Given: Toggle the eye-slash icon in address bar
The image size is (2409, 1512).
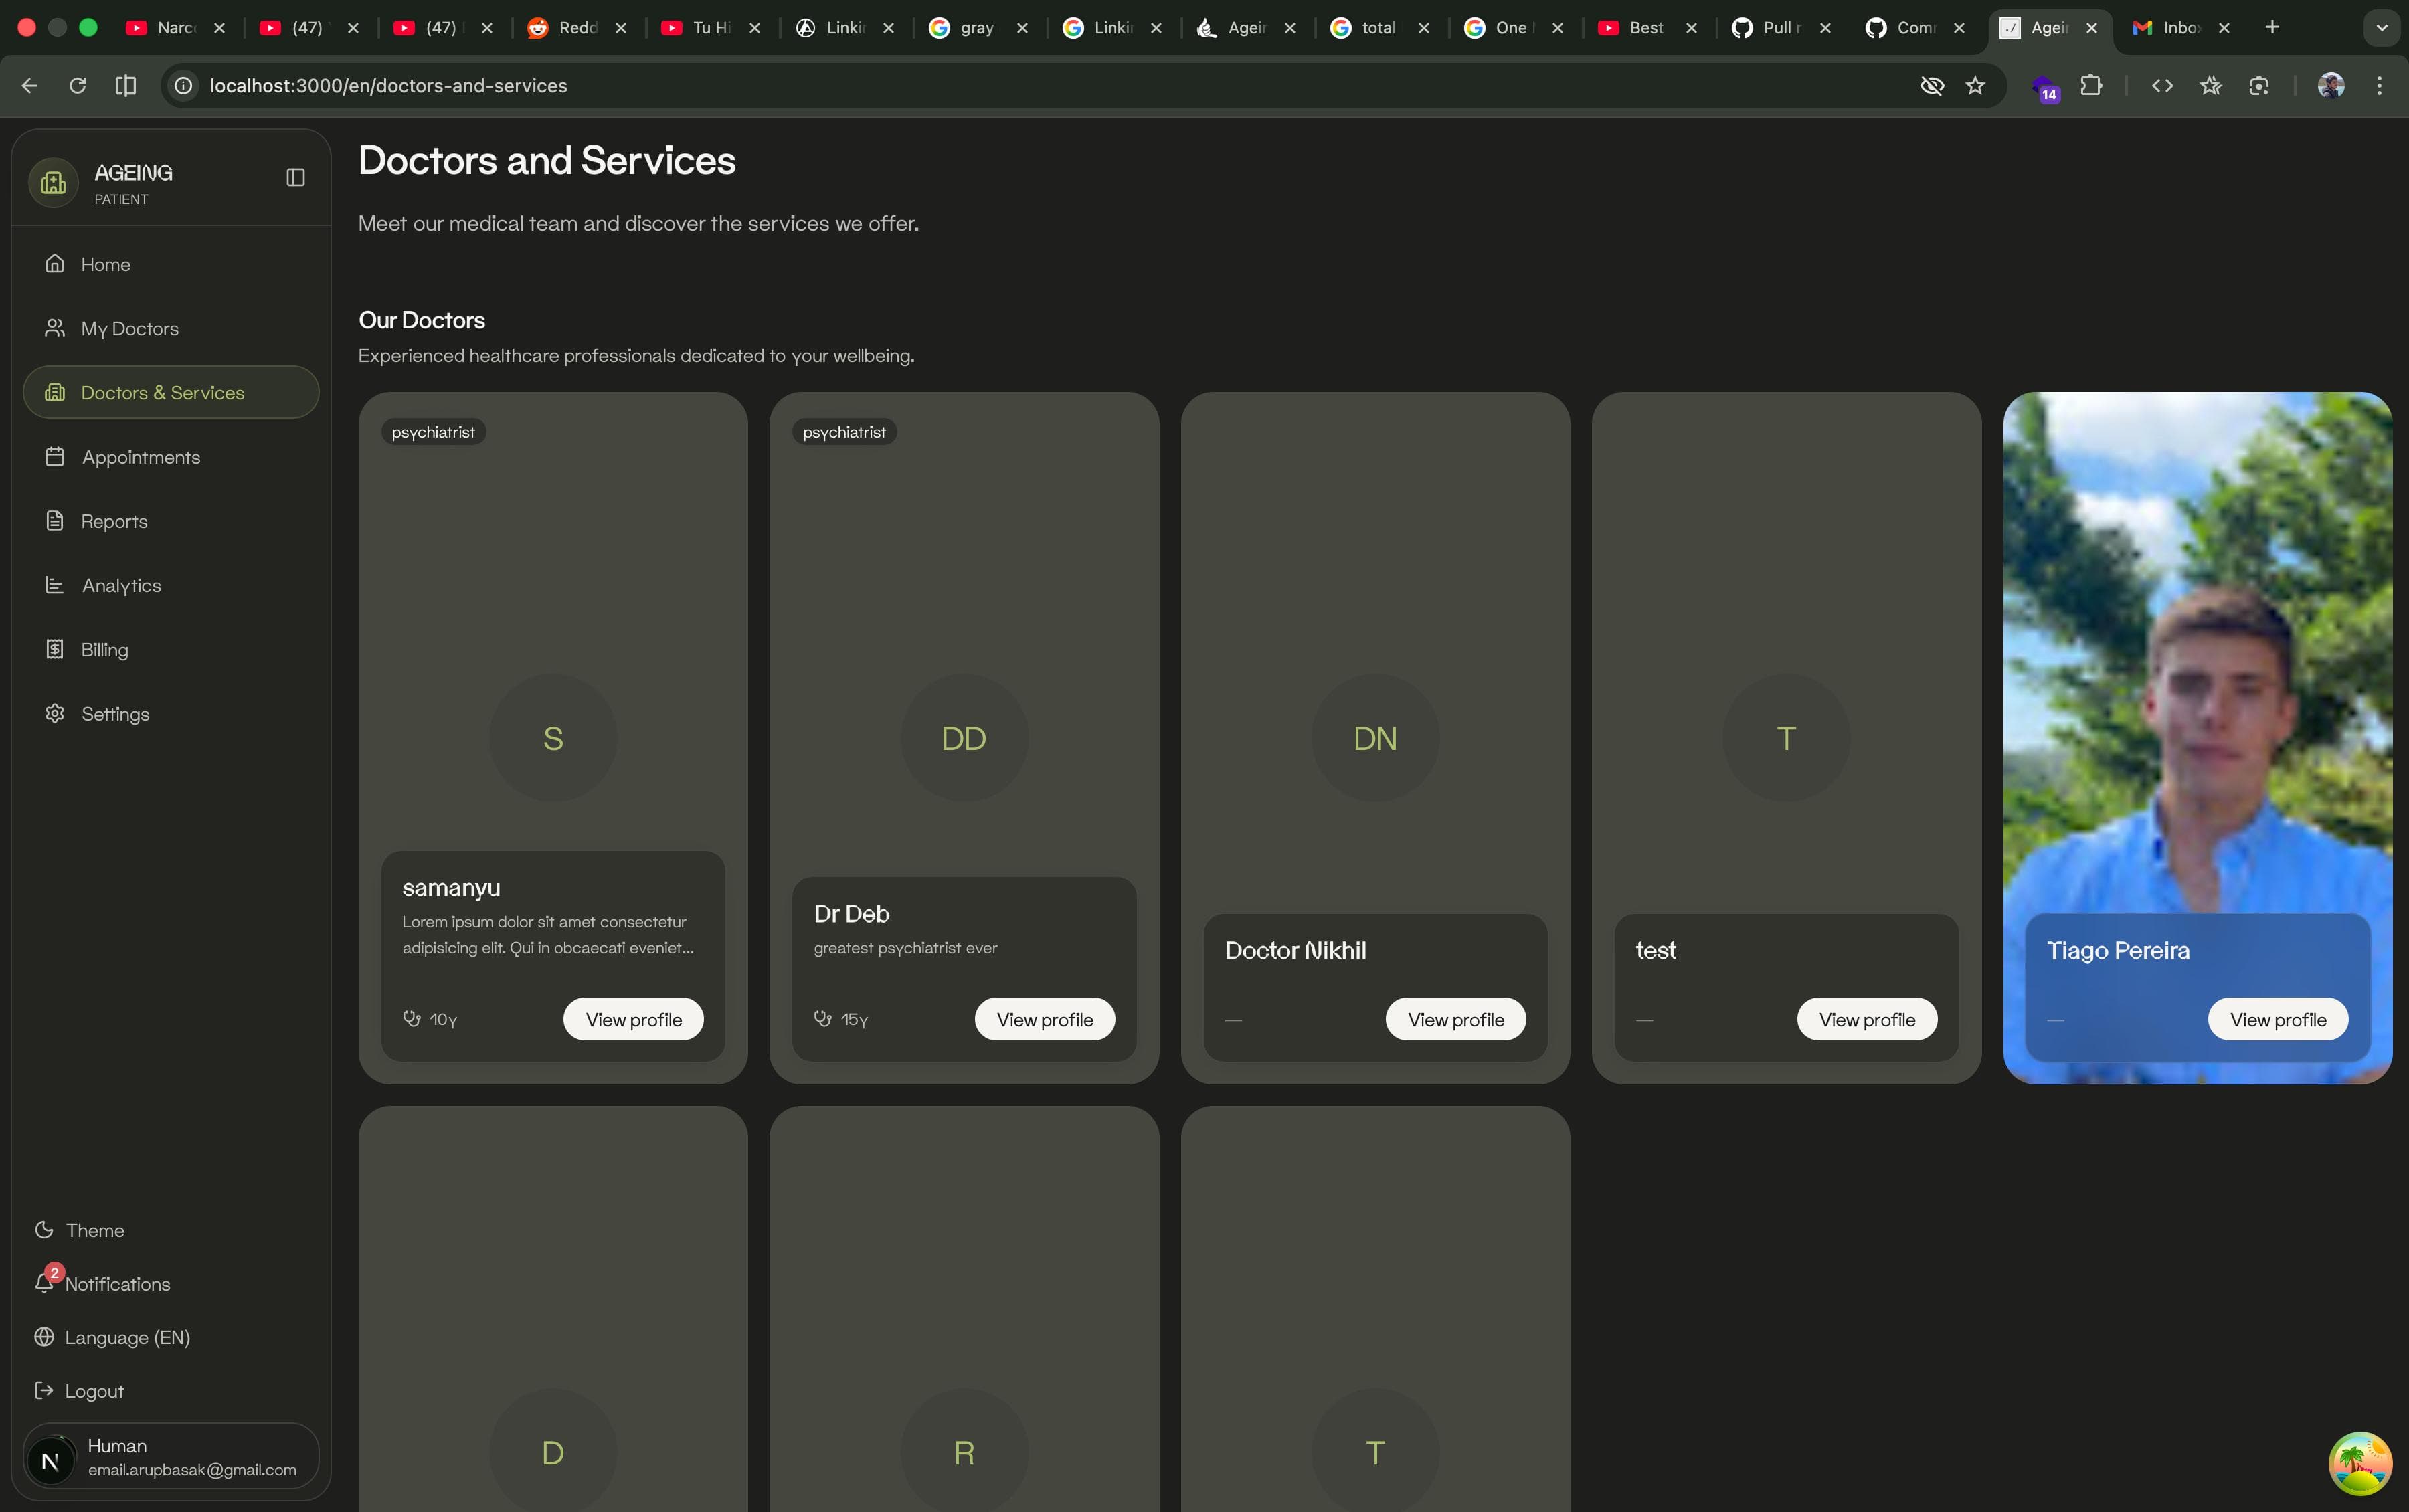Looking at the screenshot, I should [1931, 86].
